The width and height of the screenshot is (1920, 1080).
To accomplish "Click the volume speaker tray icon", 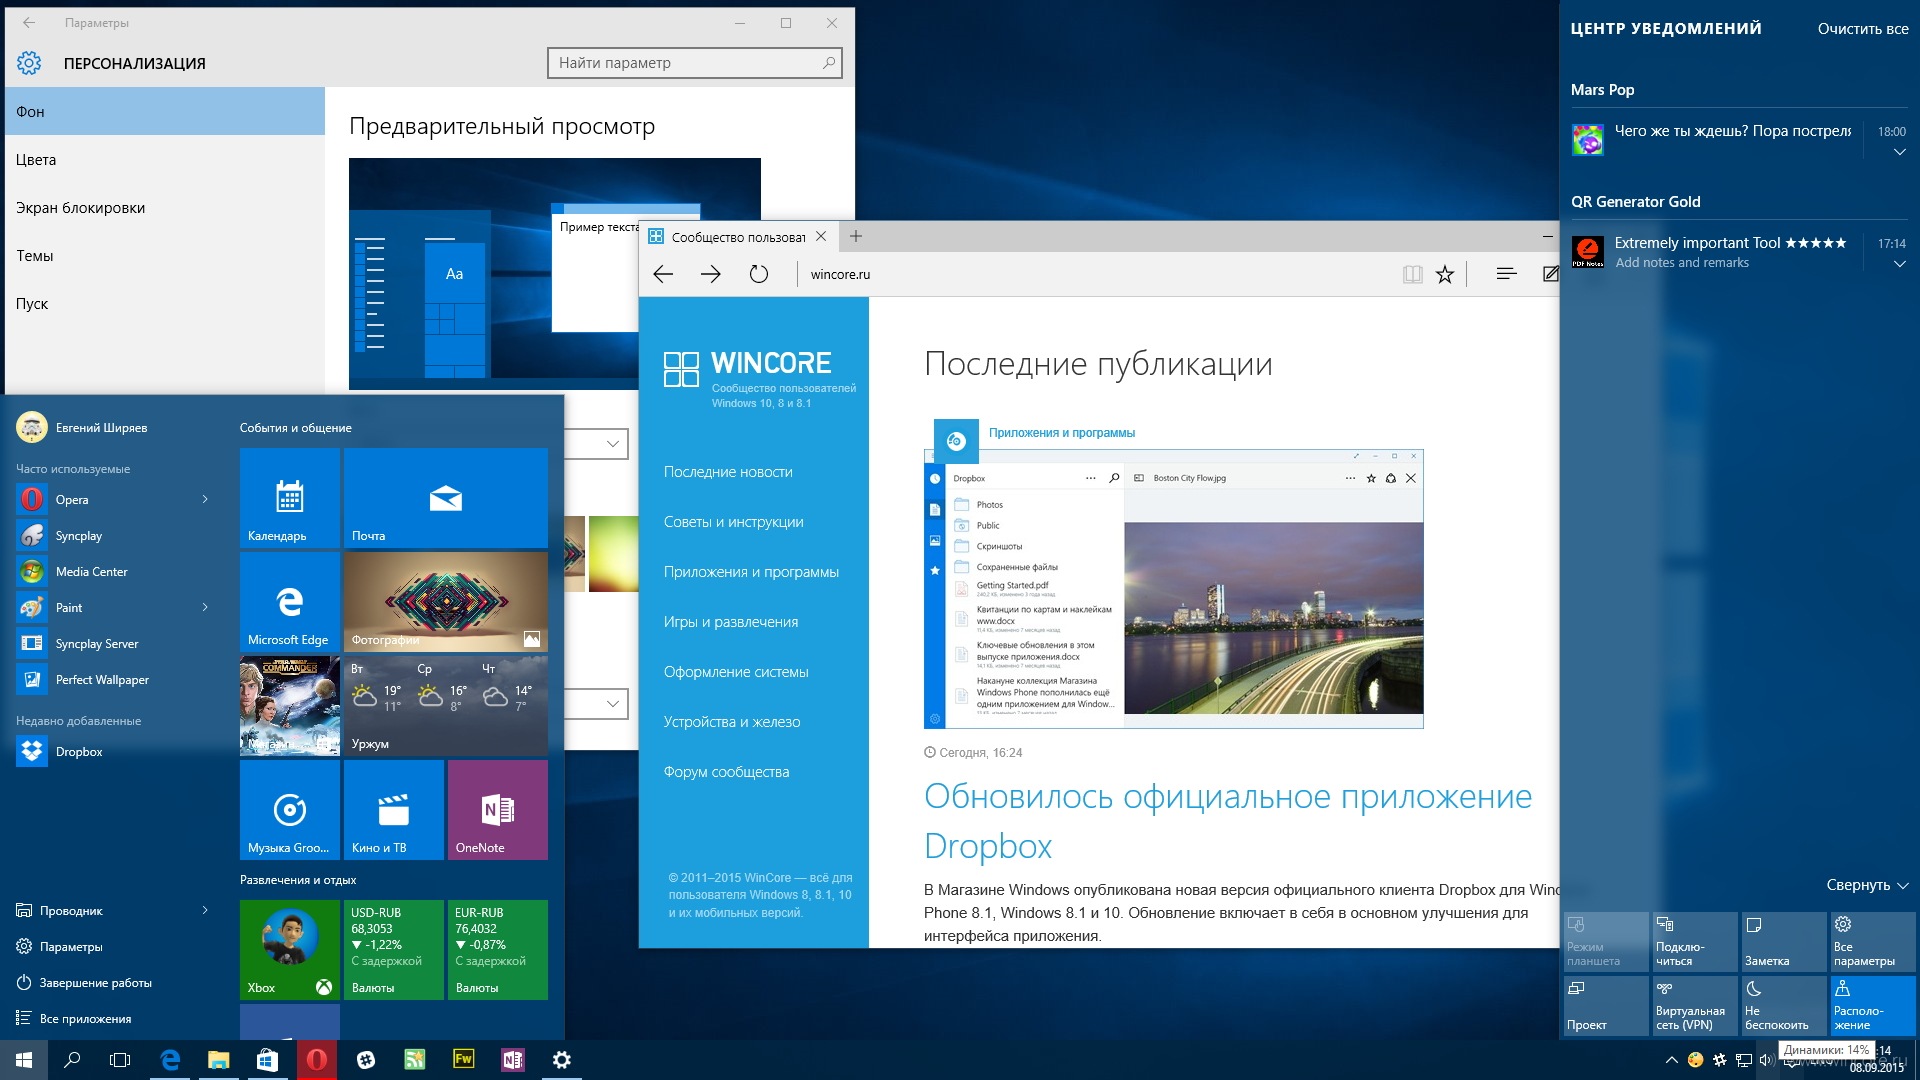I will tap(1766, 1060).
